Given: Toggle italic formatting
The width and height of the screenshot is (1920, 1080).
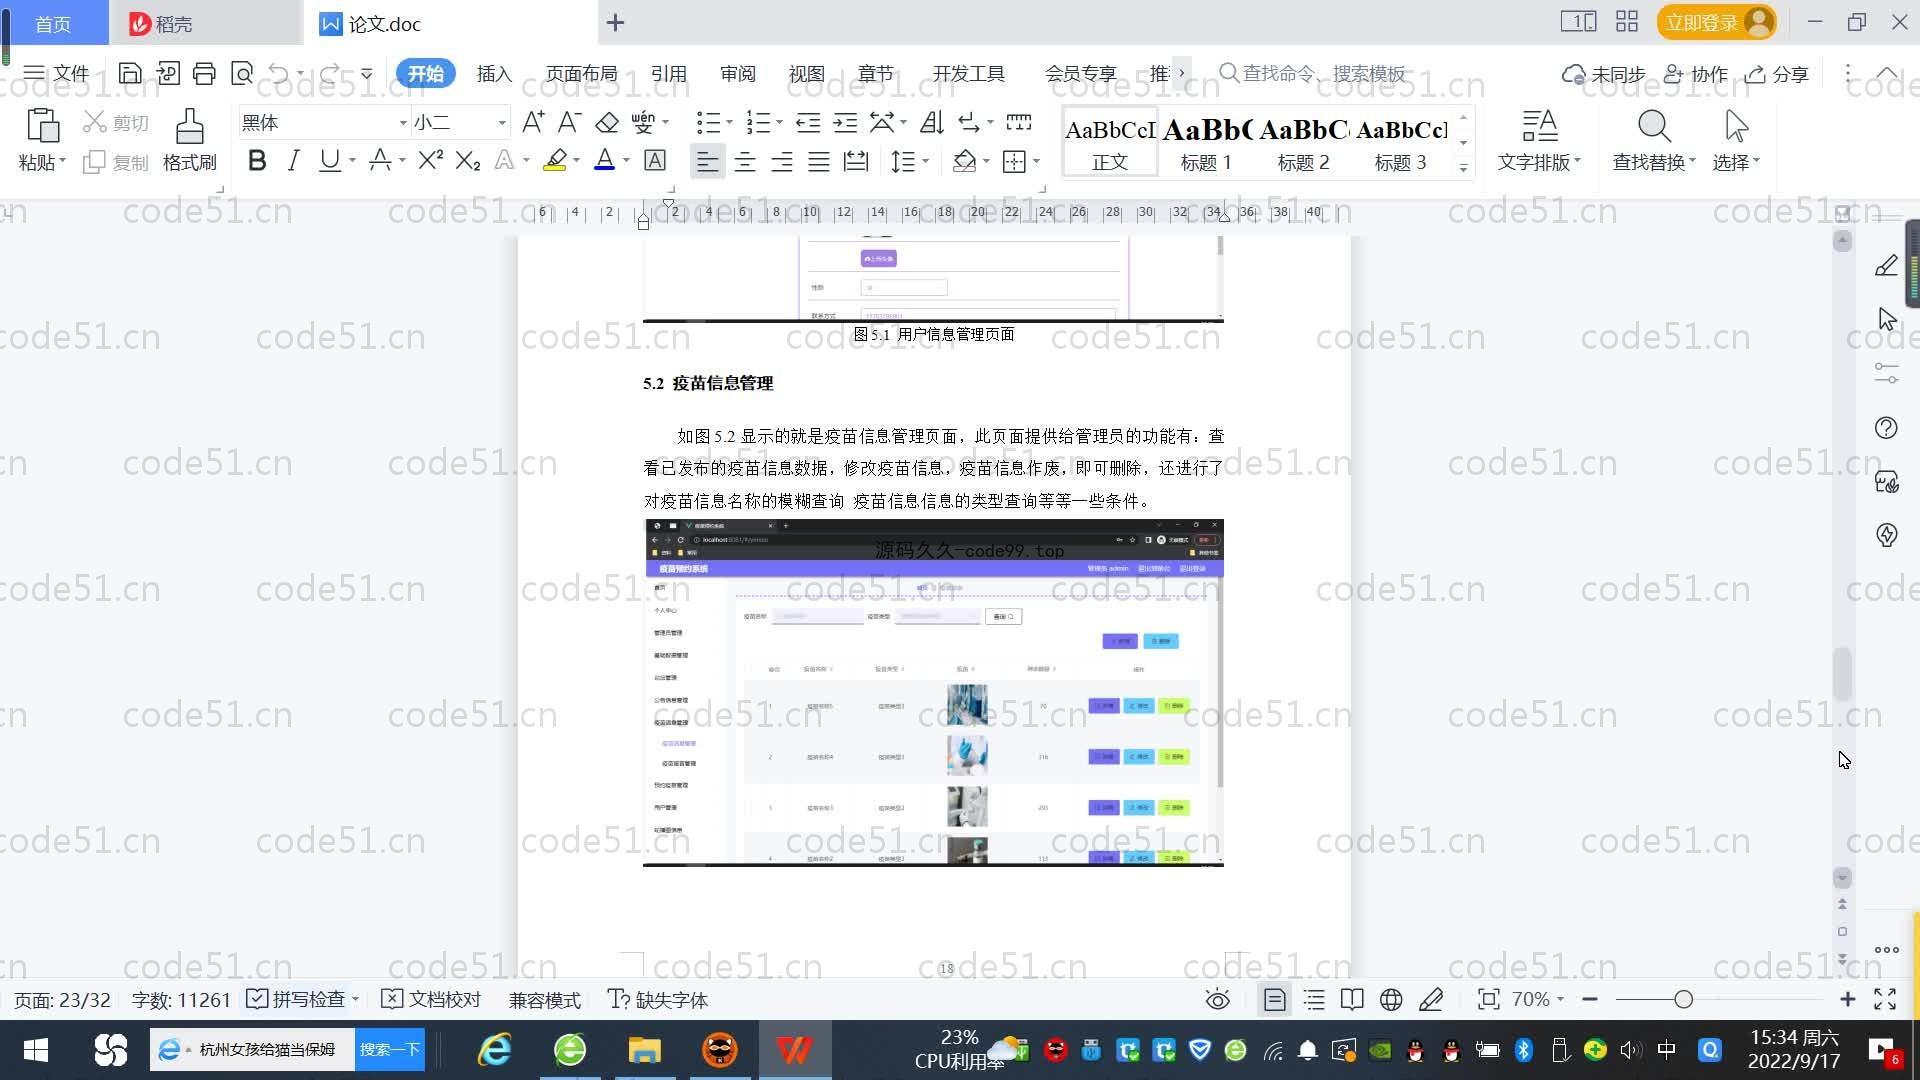Looking at the screenshot, I should click(293, 161).
